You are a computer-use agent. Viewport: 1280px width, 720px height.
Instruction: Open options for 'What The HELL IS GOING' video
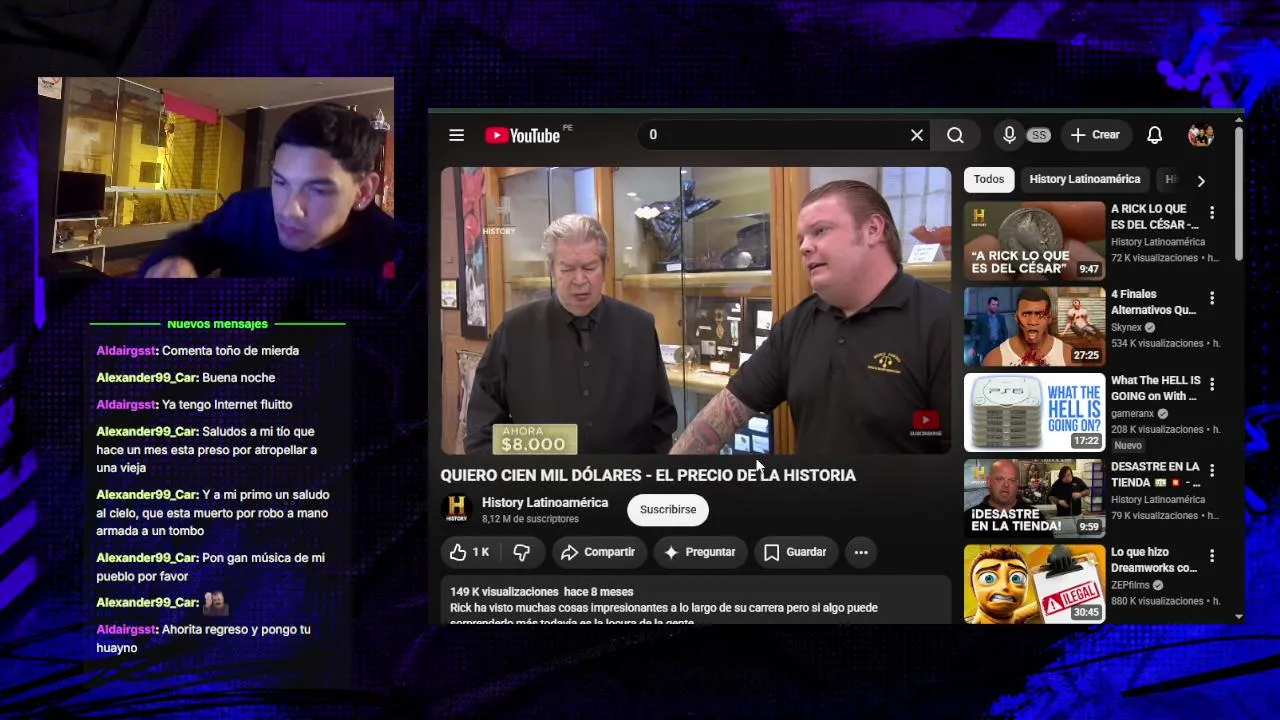tap(1212, 384)
